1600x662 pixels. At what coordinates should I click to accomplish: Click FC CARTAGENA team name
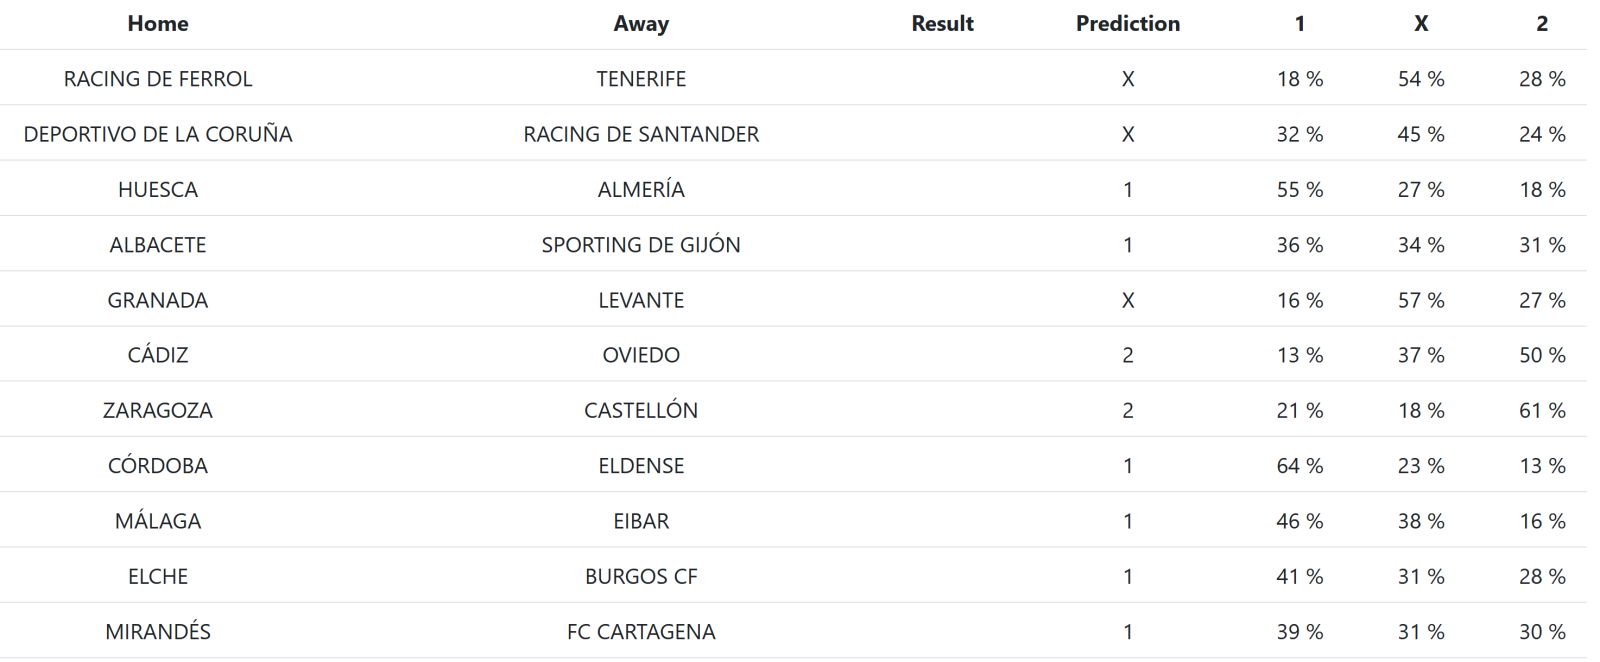coord(641,632)
